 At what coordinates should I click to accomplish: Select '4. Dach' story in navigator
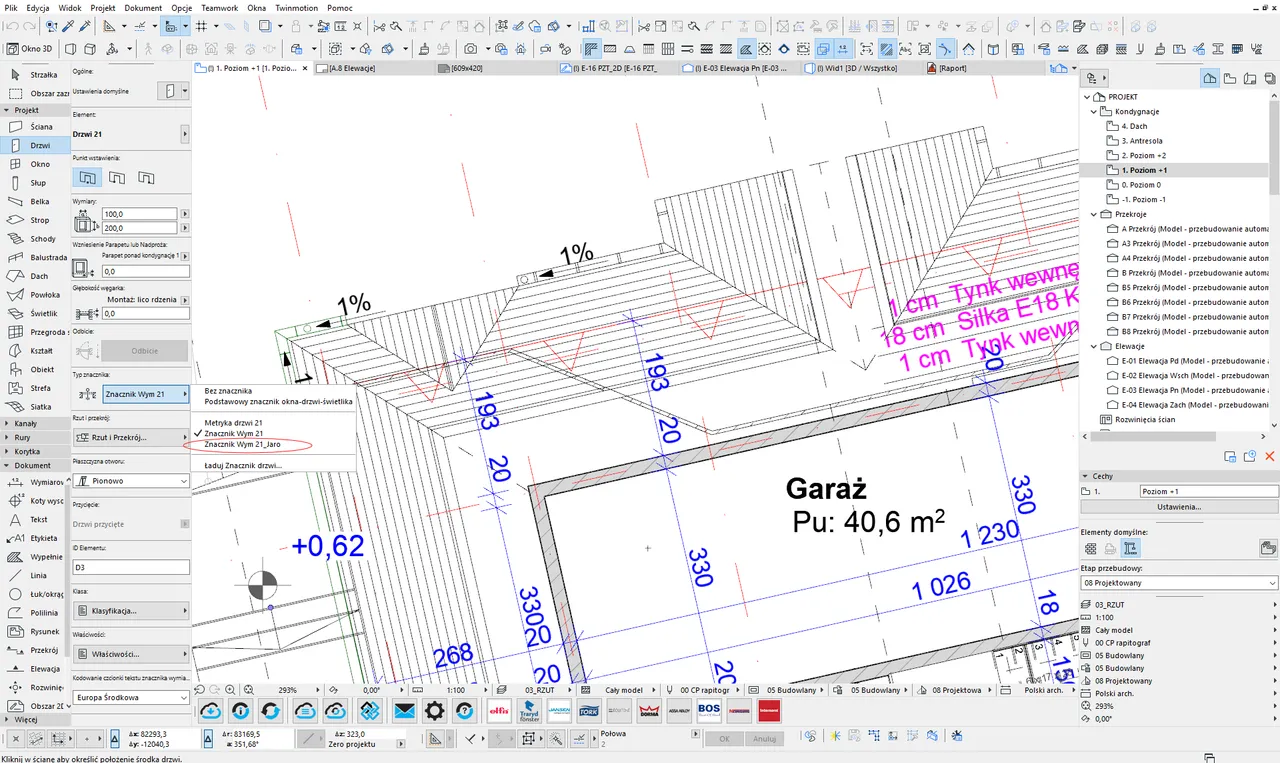pyautogui.click(x=1134, y=126)
